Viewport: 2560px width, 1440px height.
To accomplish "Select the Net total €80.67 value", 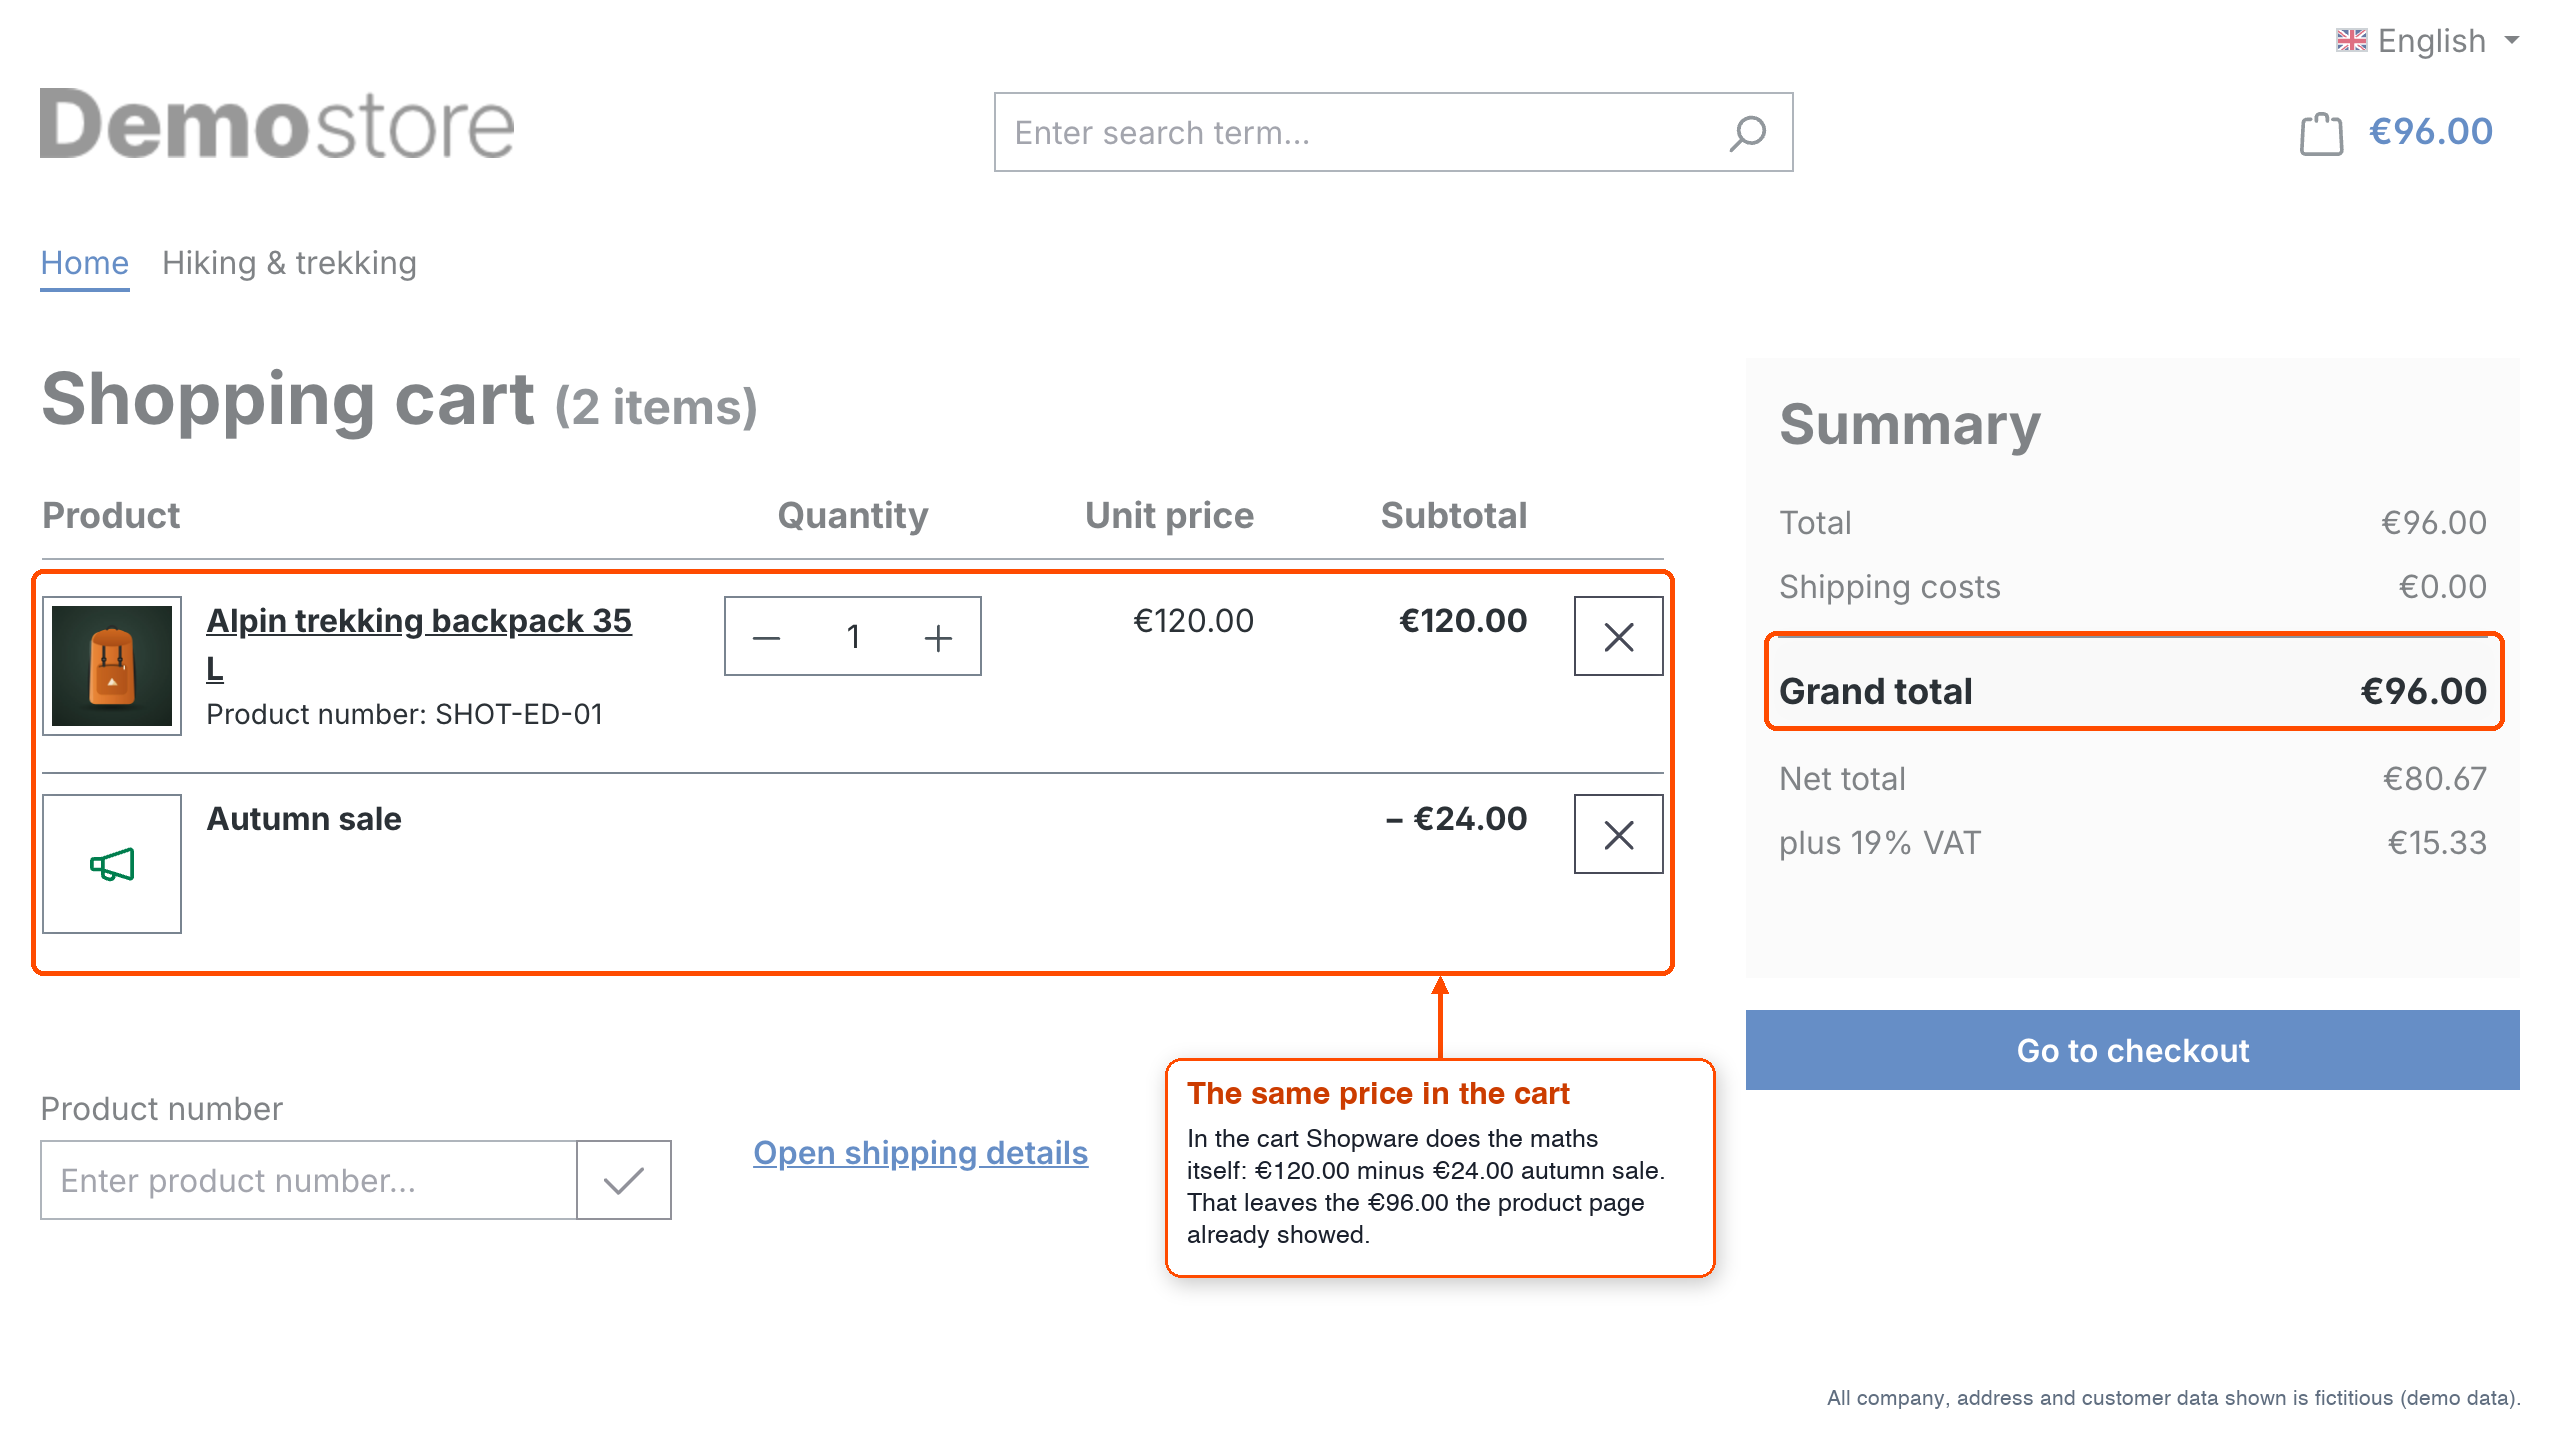I will [x=2435, y=779].
